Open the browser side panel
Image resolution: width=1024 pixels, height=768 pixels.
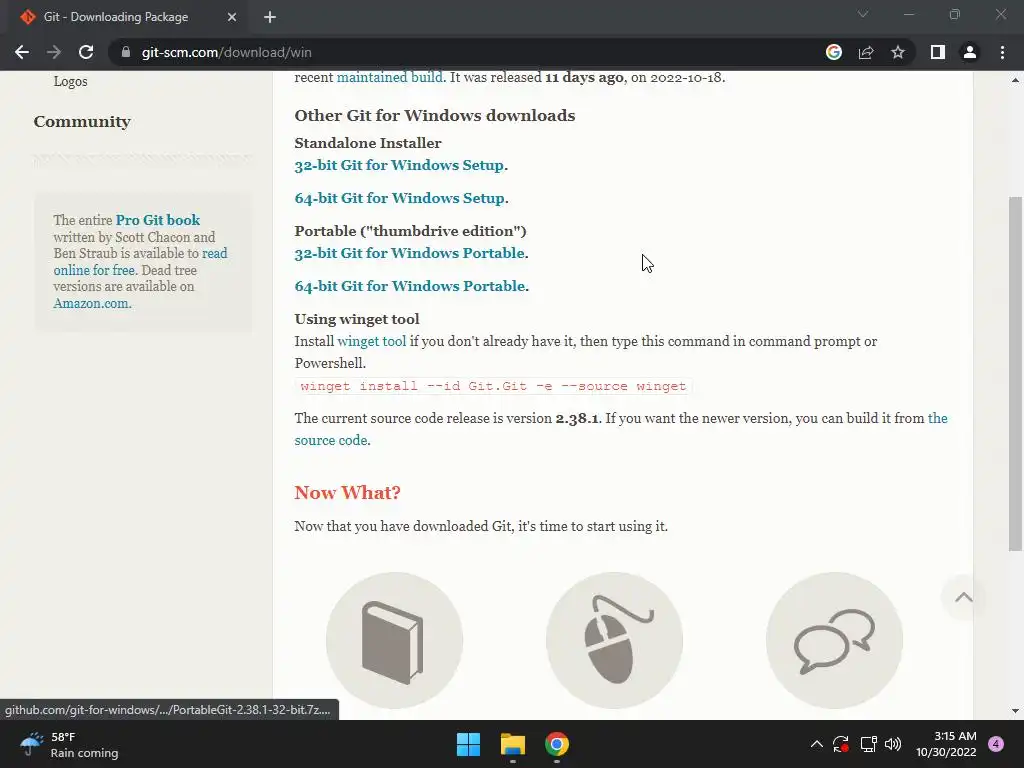(x=938, y=52)
